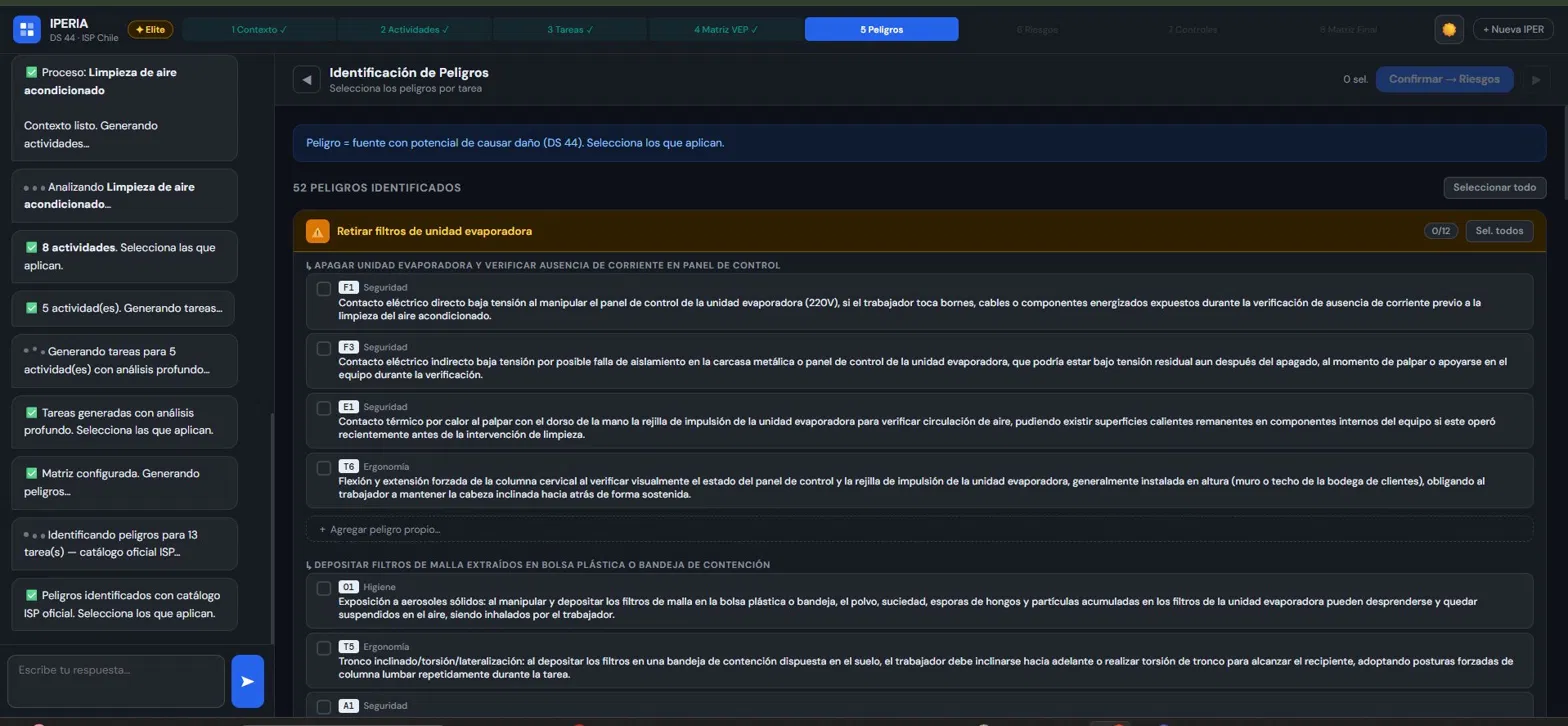This screenshot has width=1568, height=726.
Task: Start a new assessment with + Nueva IPER
Action: pos(1513,30)
